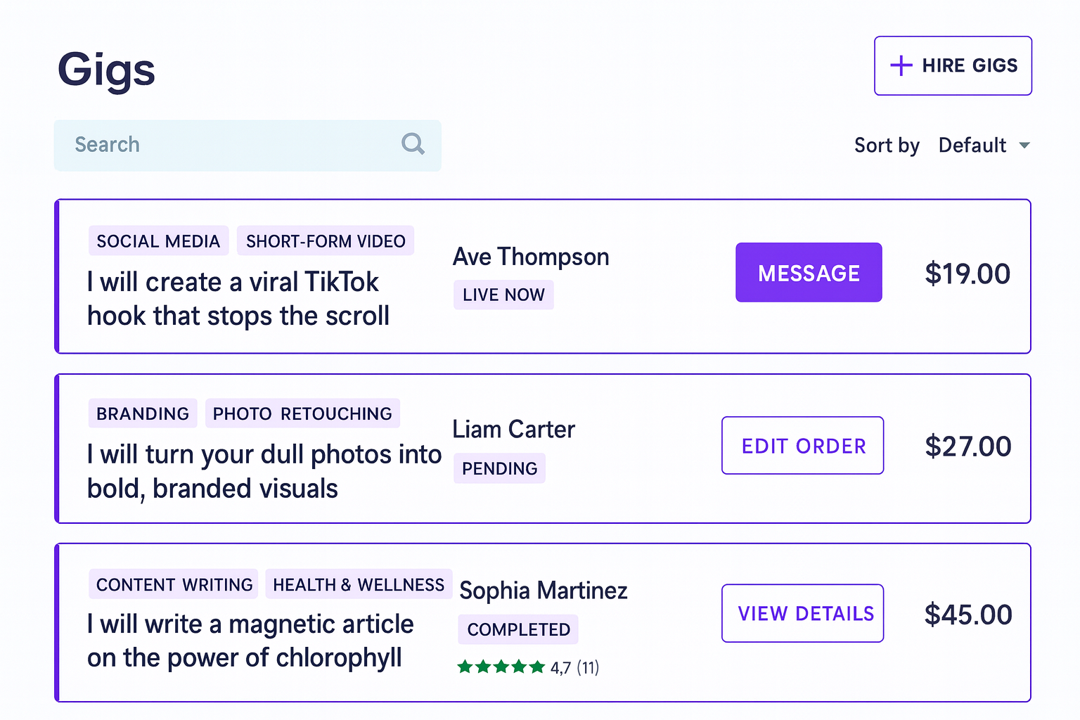This screenshot has height=720, width=1080.
Task: Click the search magnifier icon
Action: pyautogui.click(x=413, y=144)
